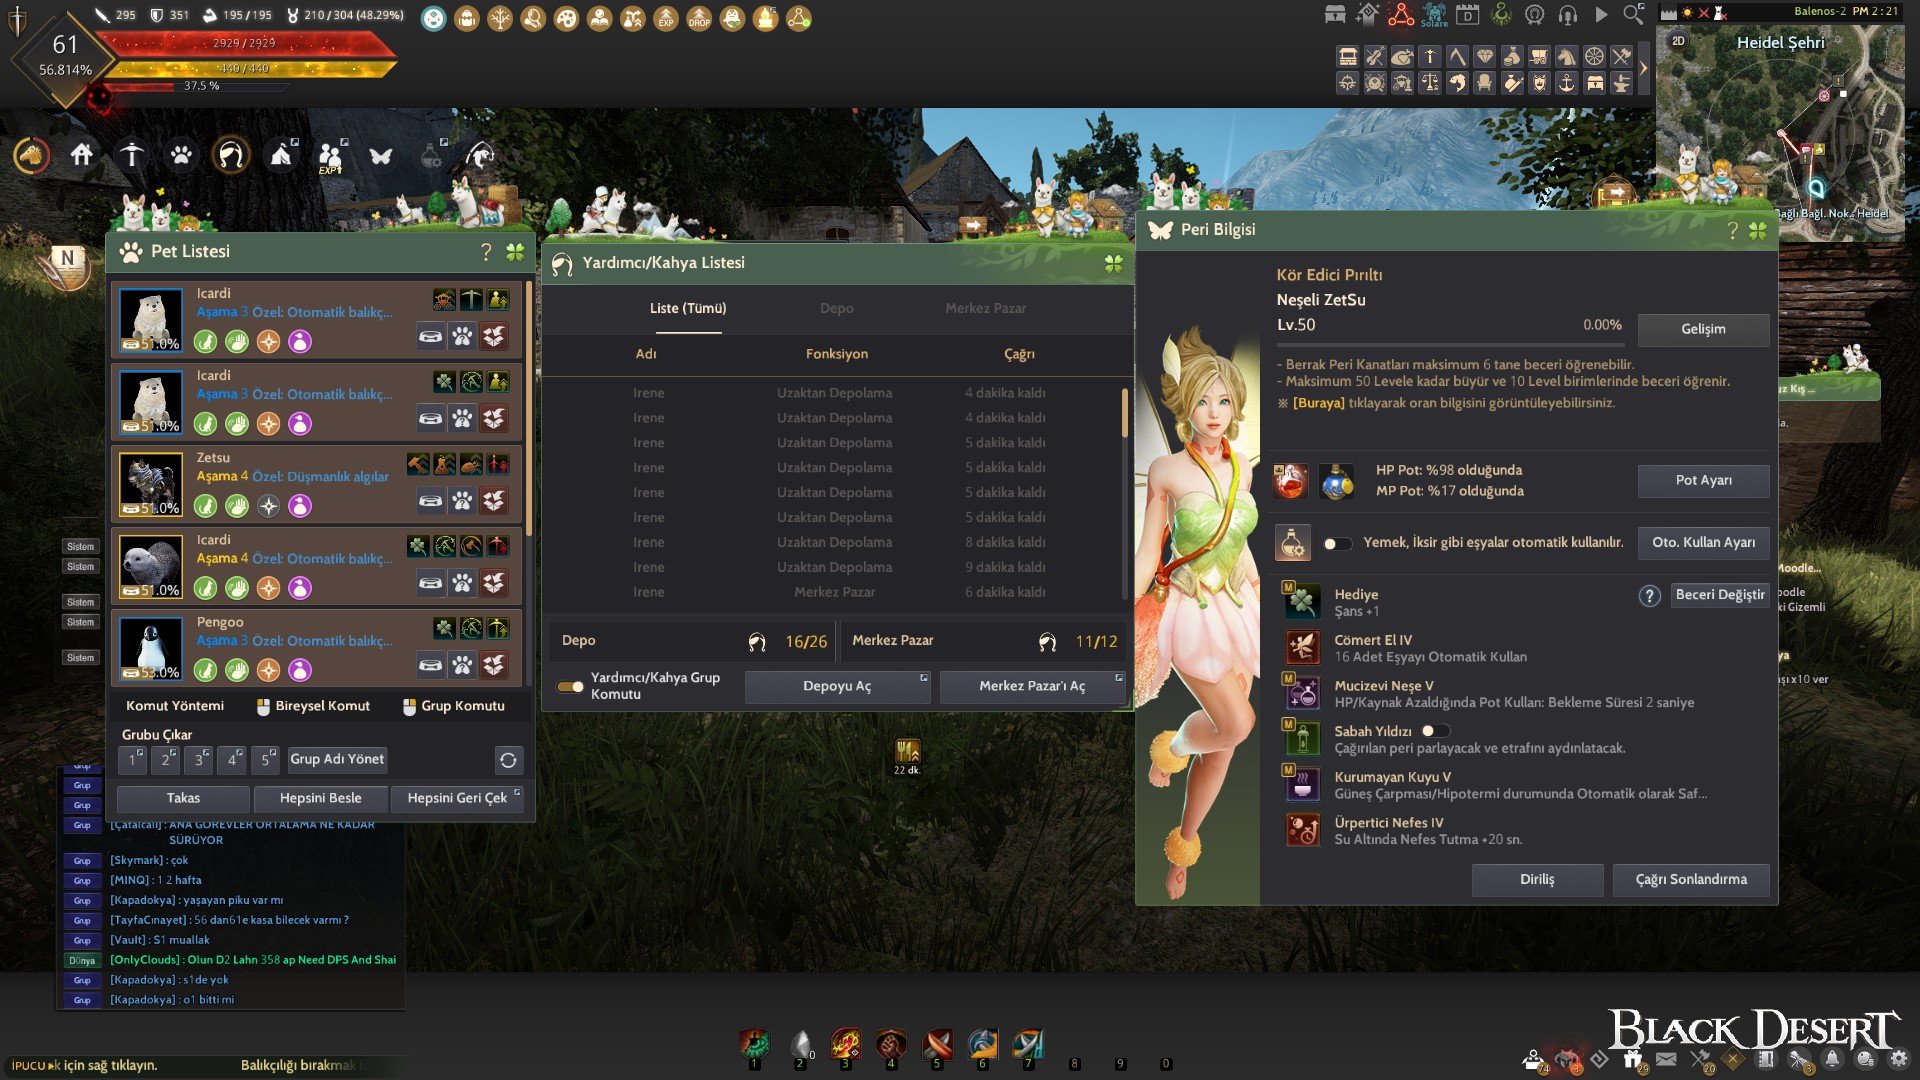Click Hepsini Geri Çek button

coord(457,798)
